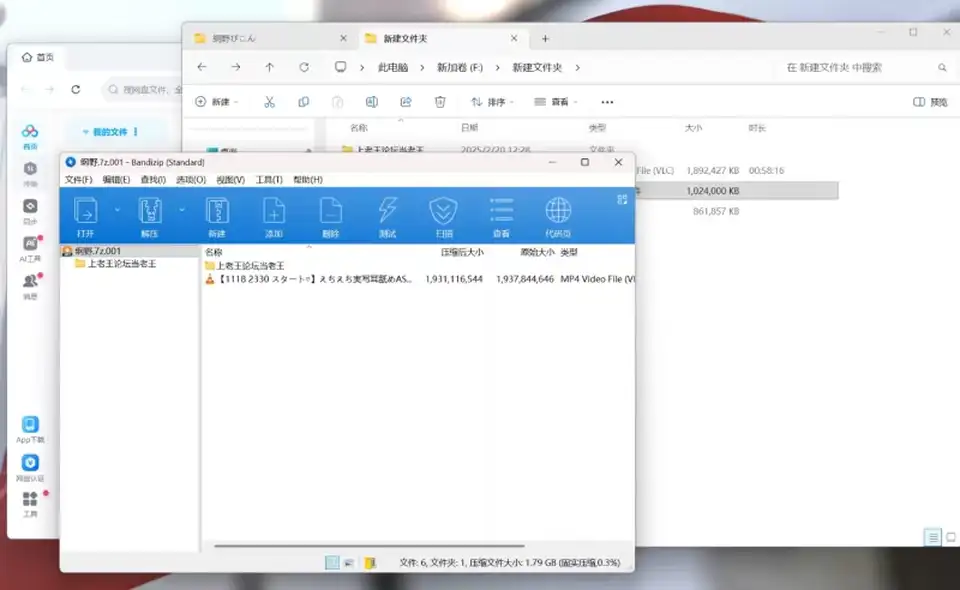Toggle the 预览 preview pane in Explorer
960x590 pixels.
coord(931,102)
